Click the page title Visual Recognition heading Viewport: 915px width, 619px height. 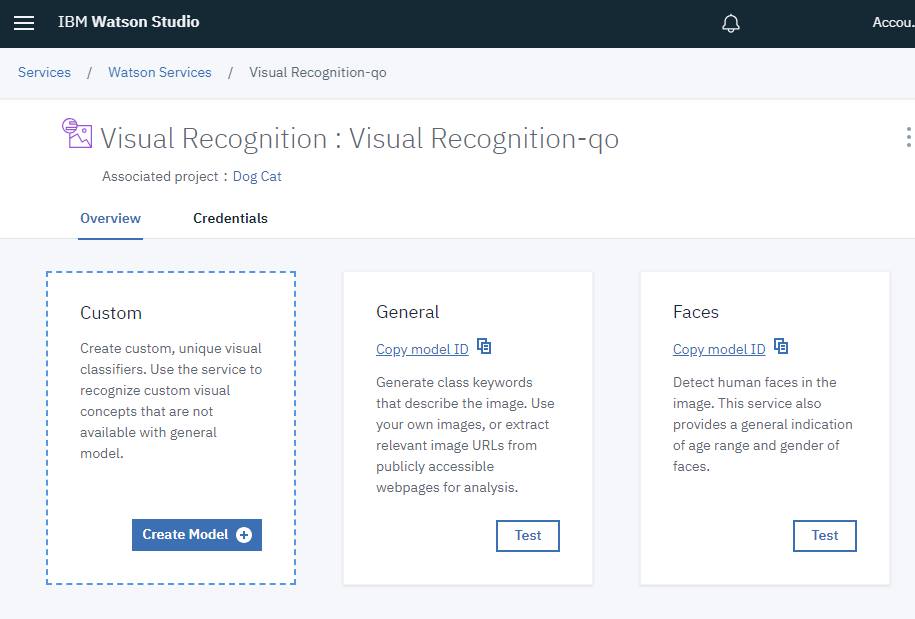[x=359, y=139]
